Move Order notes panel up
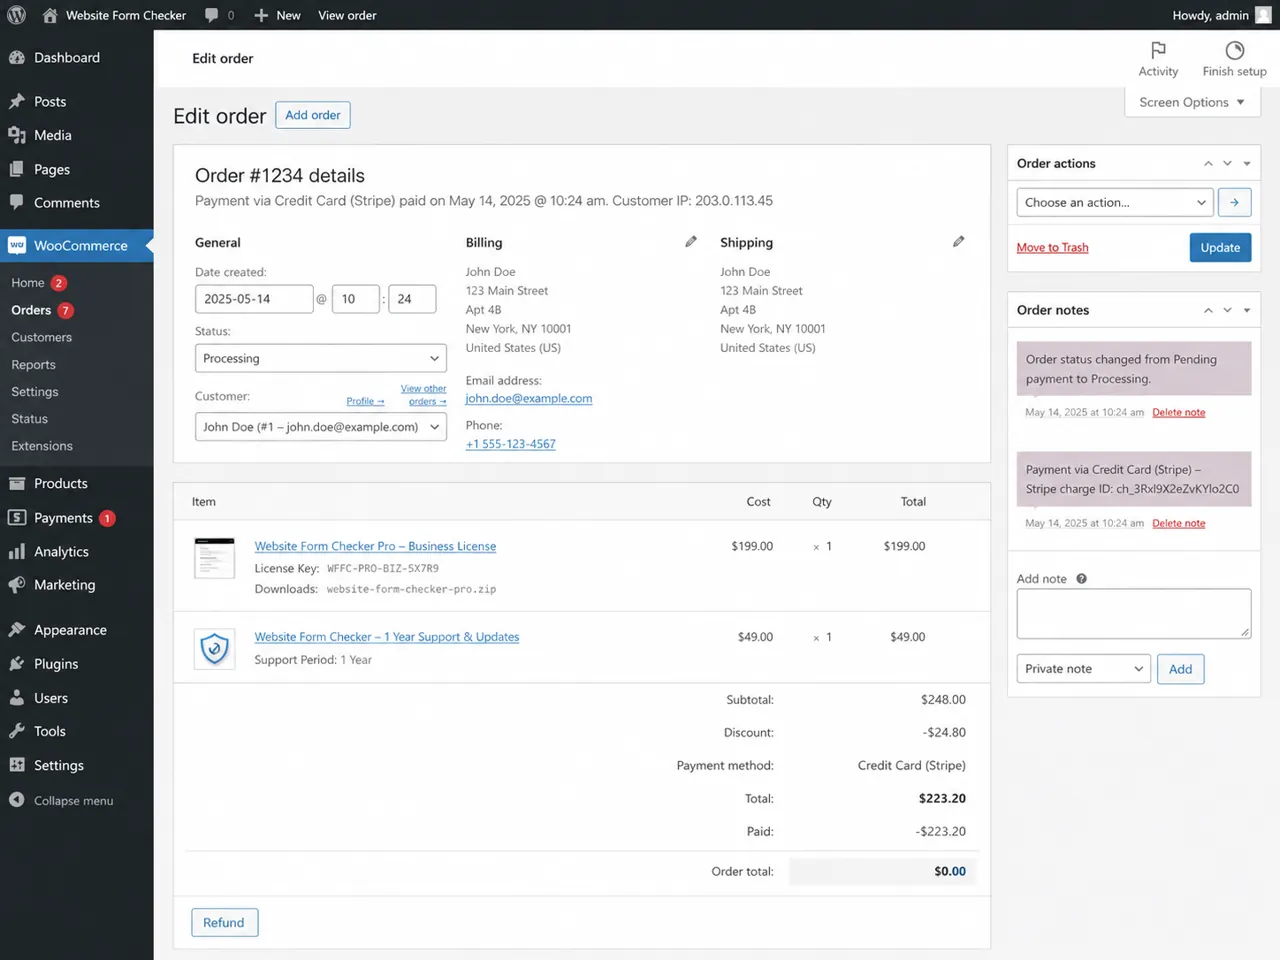This screenshot has height=960, width=1280. (1208, 310)
